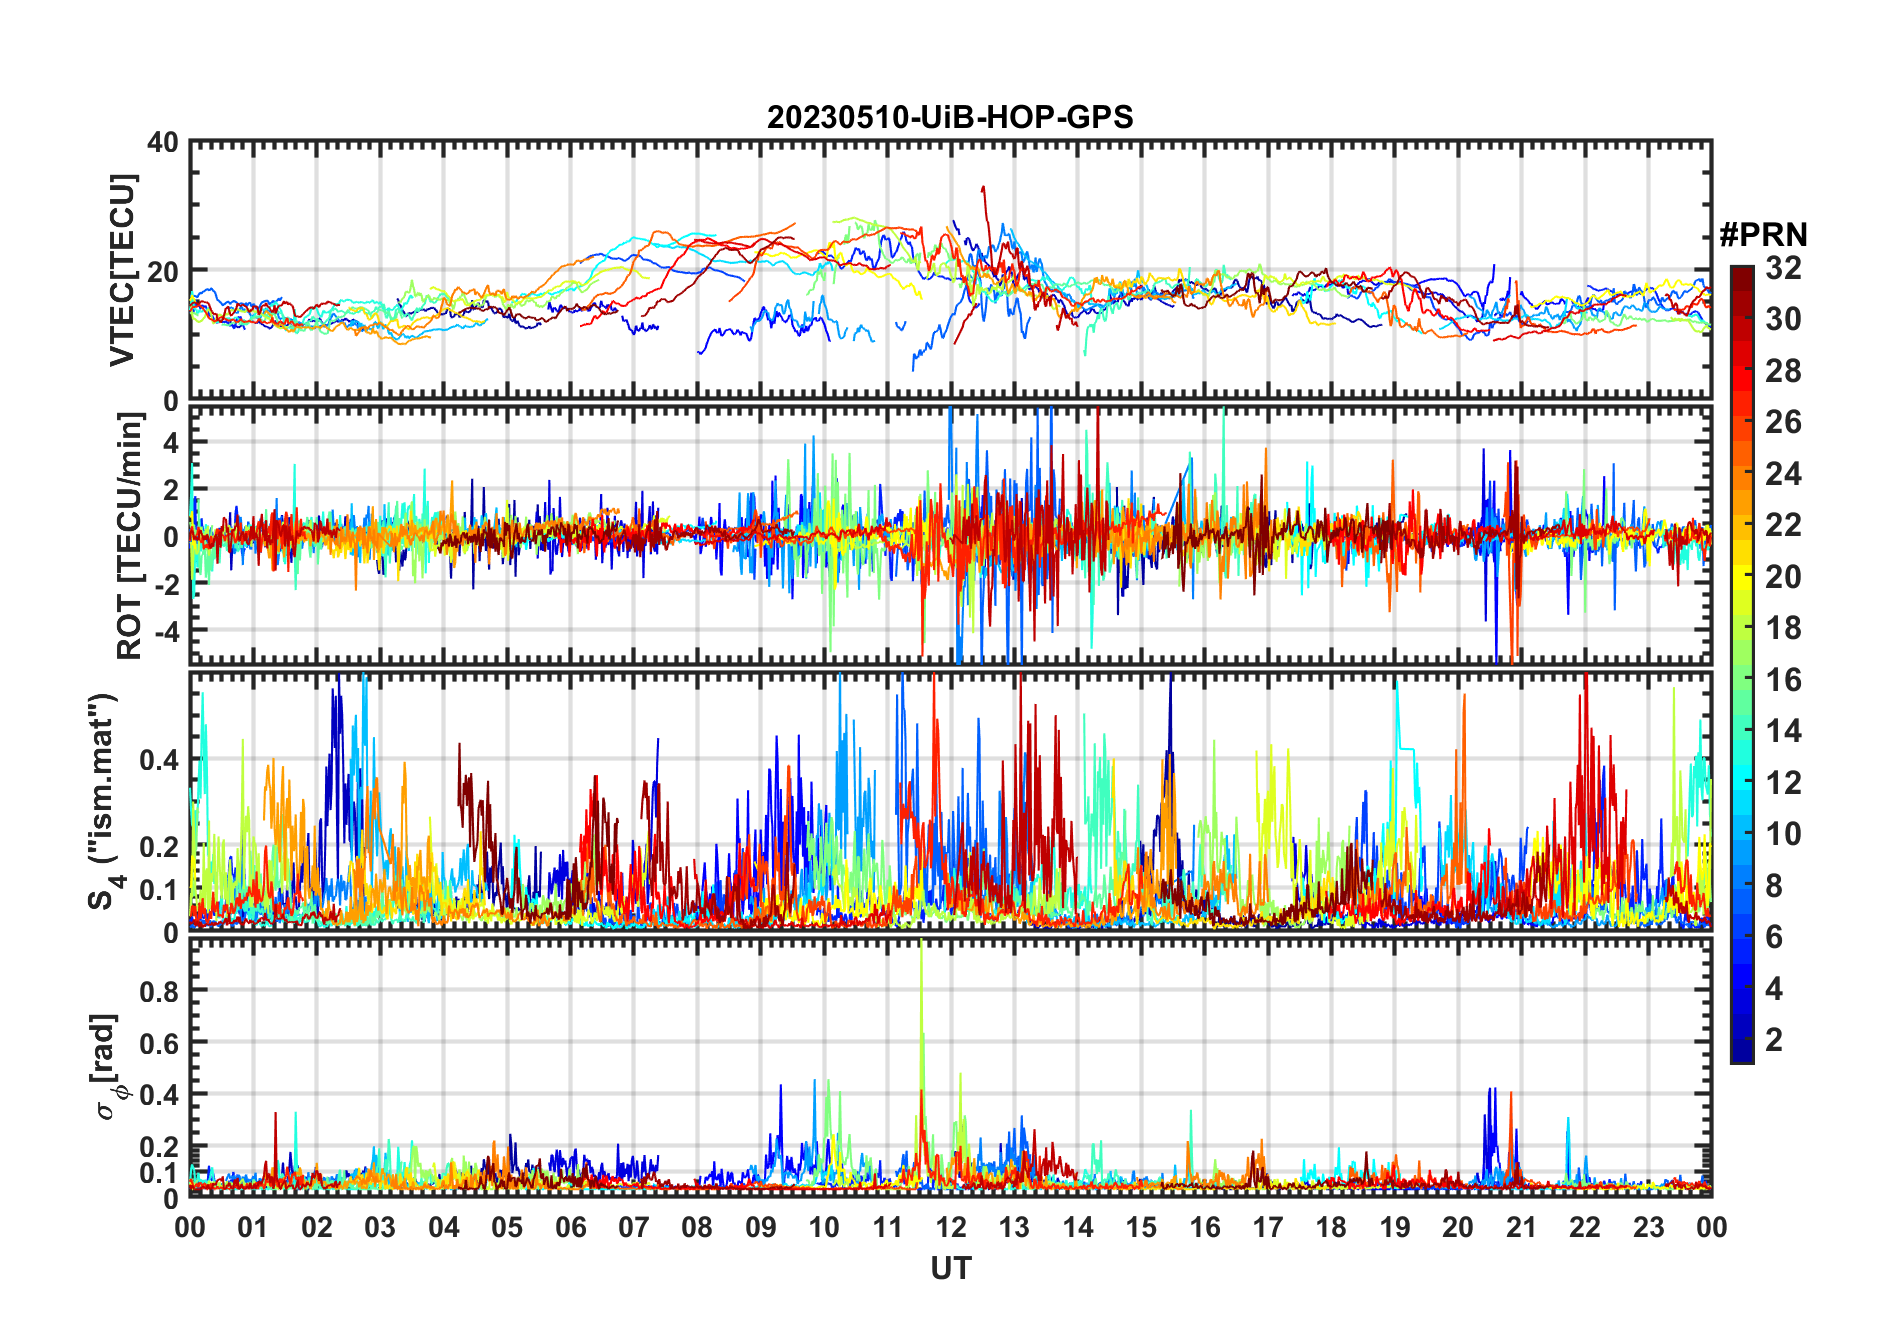Select the #PRN colorbar title

tap(1763, 235)
